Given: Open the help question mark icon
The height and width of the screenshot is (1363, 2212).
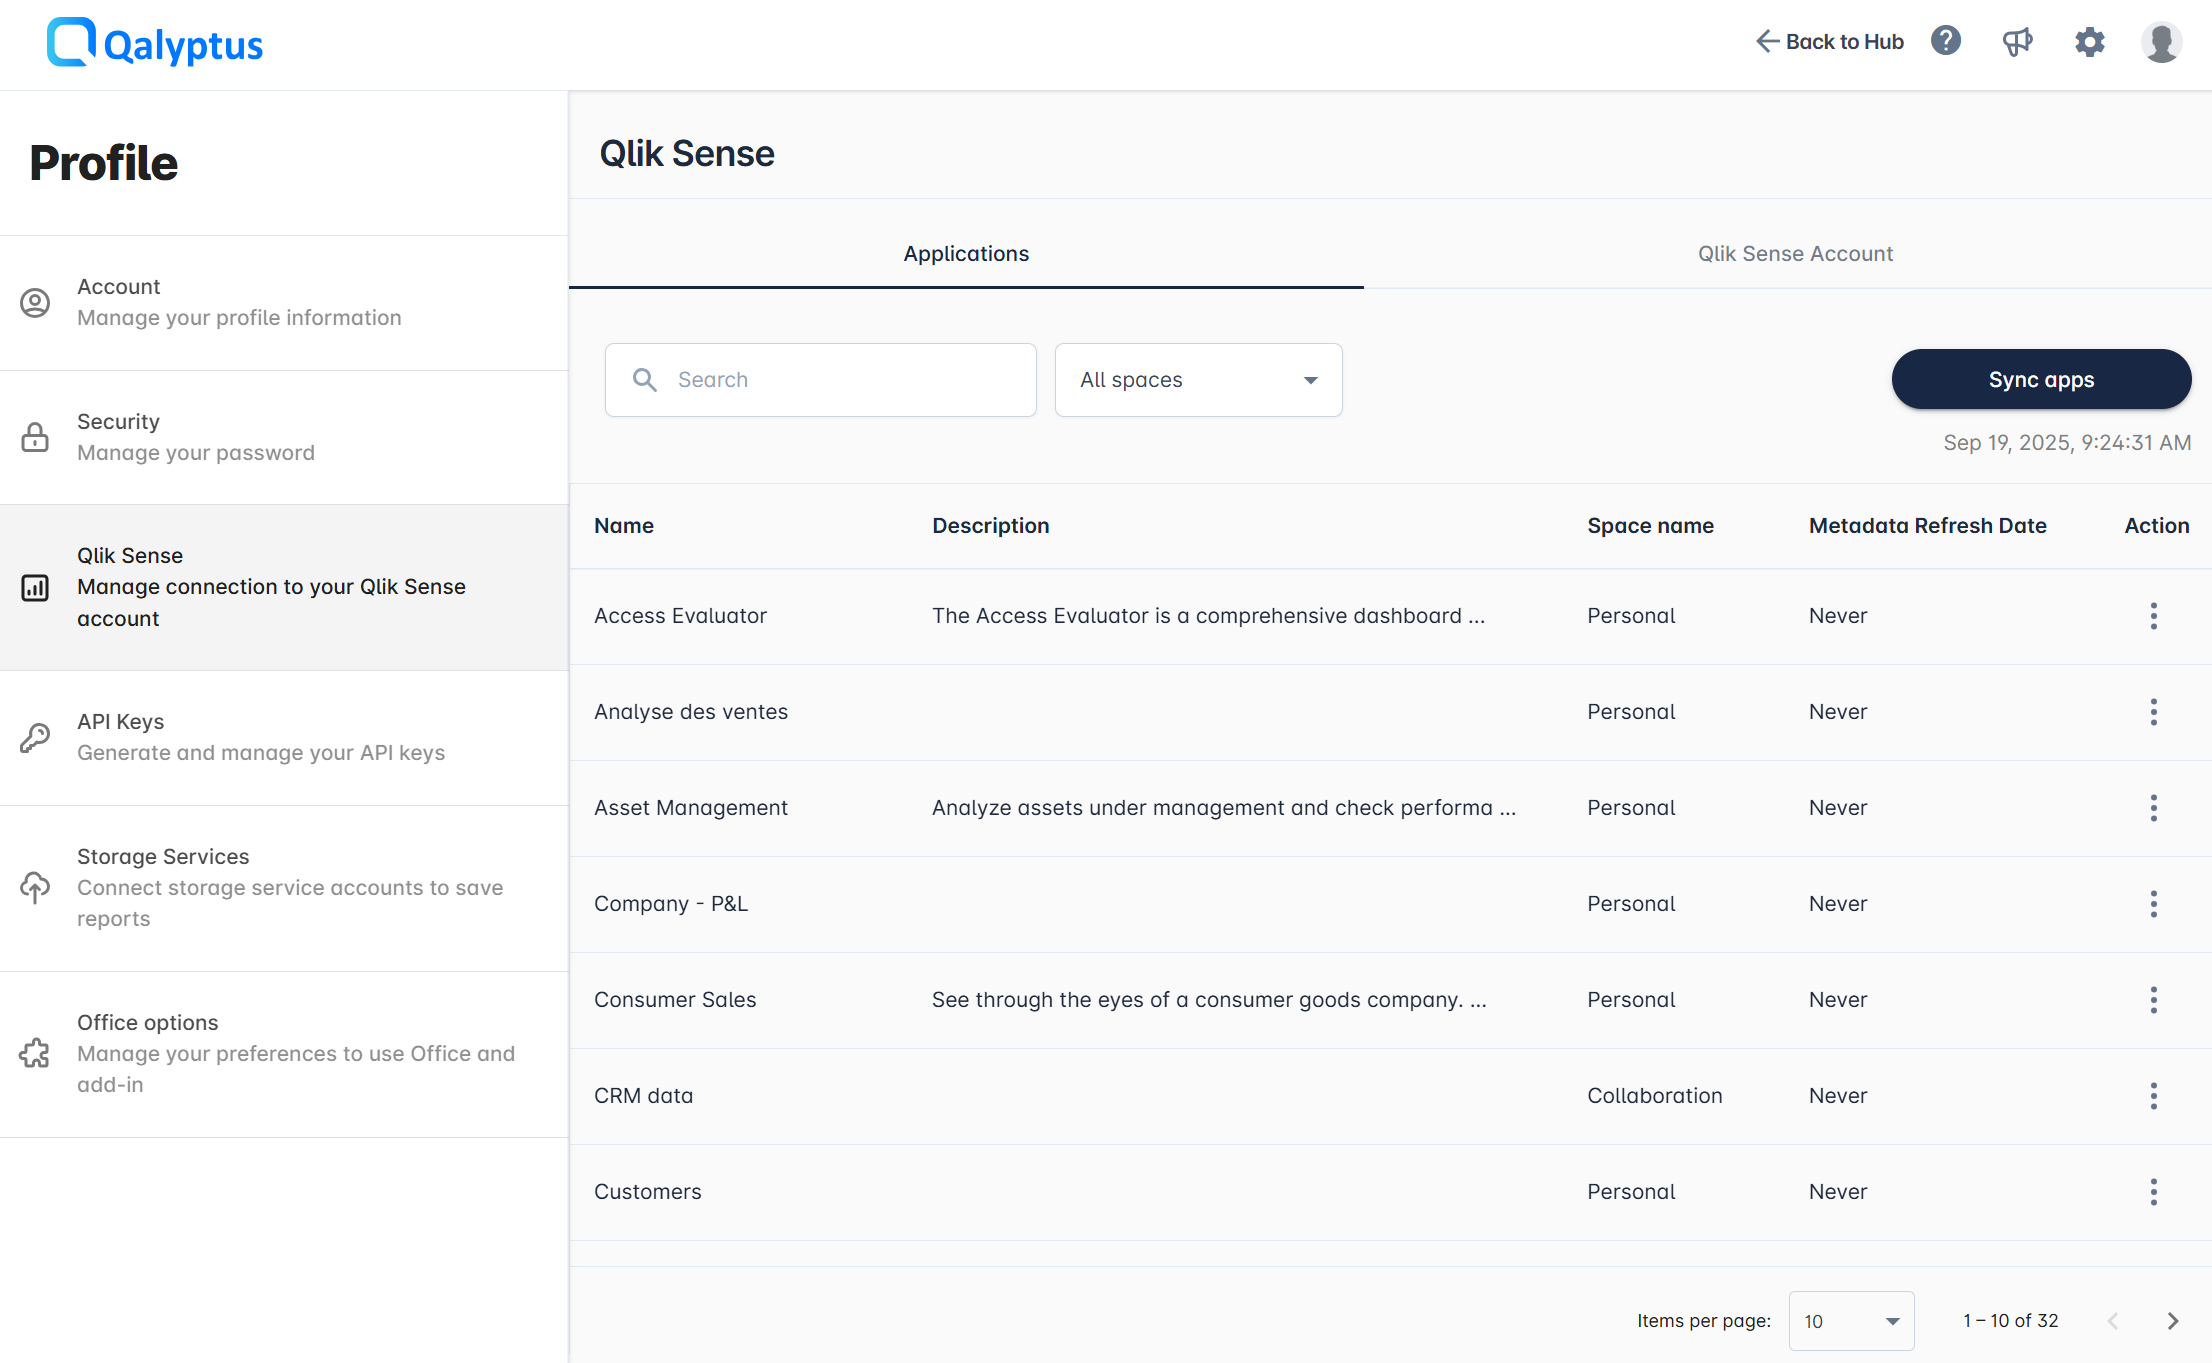Looking at the screenshot, I should [1946, 41].
